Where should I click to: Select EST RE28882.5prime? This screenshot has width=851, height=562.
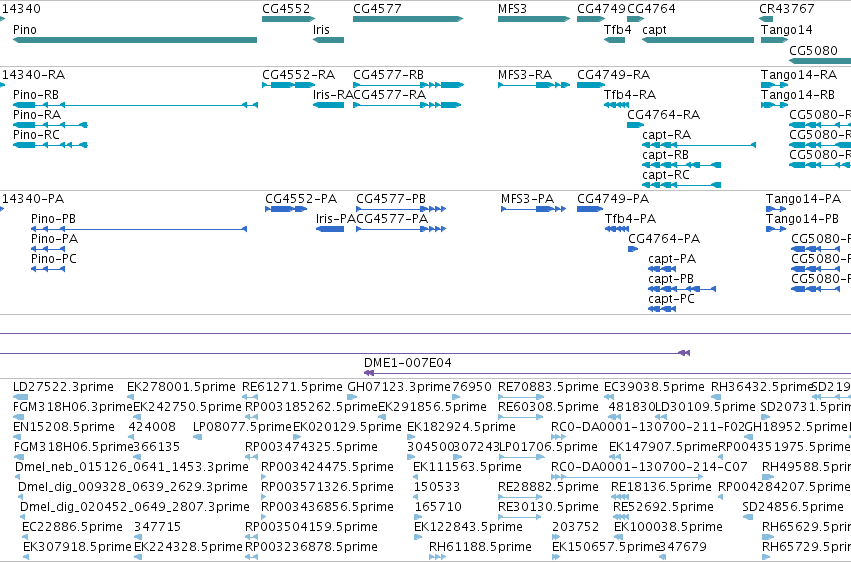[x=520, y=497]
